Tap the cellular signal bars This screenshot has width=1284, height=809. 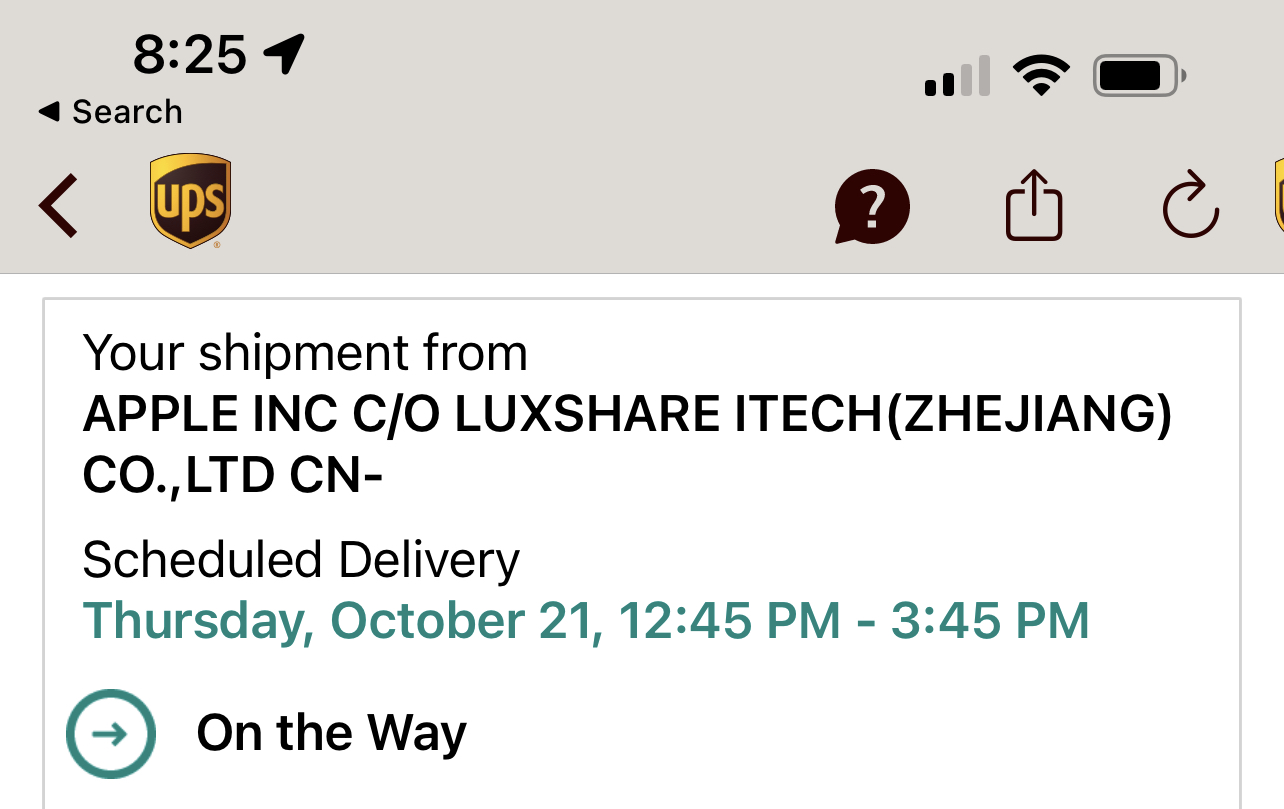[958, 77]
